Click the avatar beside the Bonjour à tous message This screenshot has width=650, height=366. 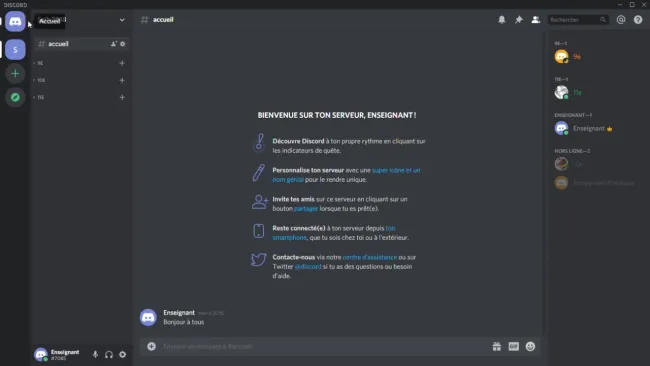click(148, 318)
